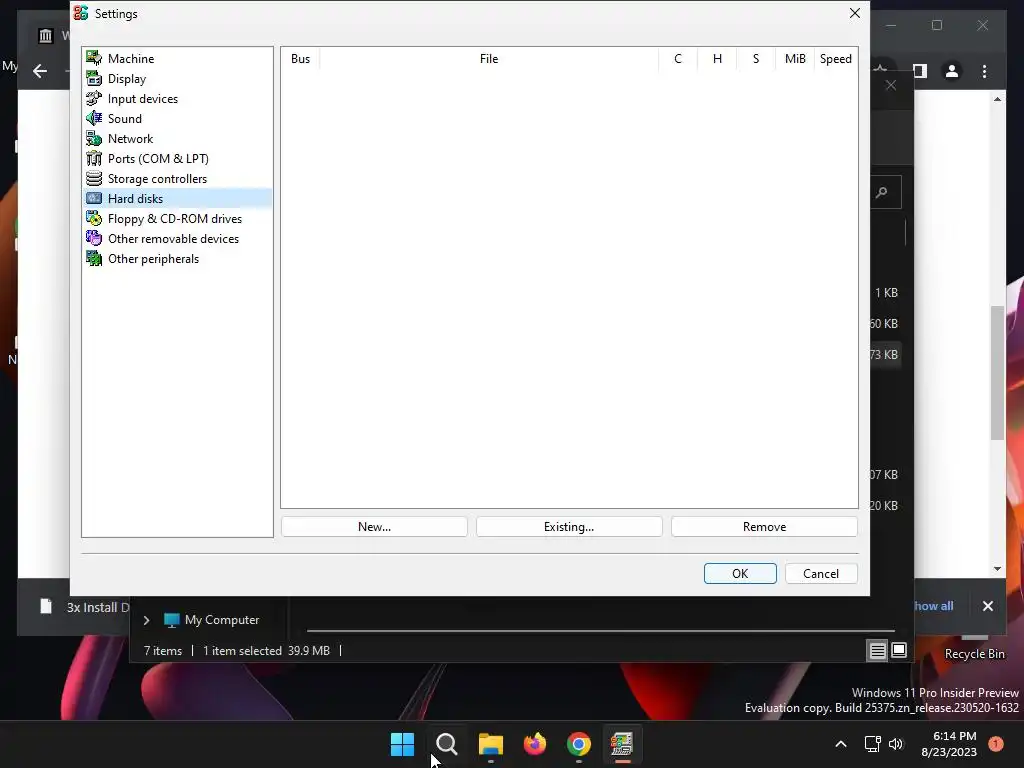The width and height of the screenshot is (1024, 768).
Task: Select the Display category icon
Action: tap(94, 79)
